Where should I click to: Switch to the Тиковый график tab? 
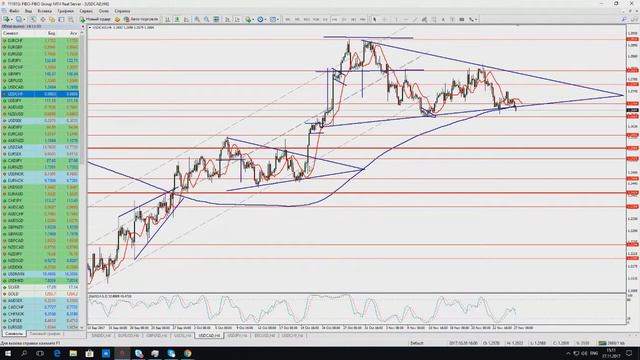45,334
